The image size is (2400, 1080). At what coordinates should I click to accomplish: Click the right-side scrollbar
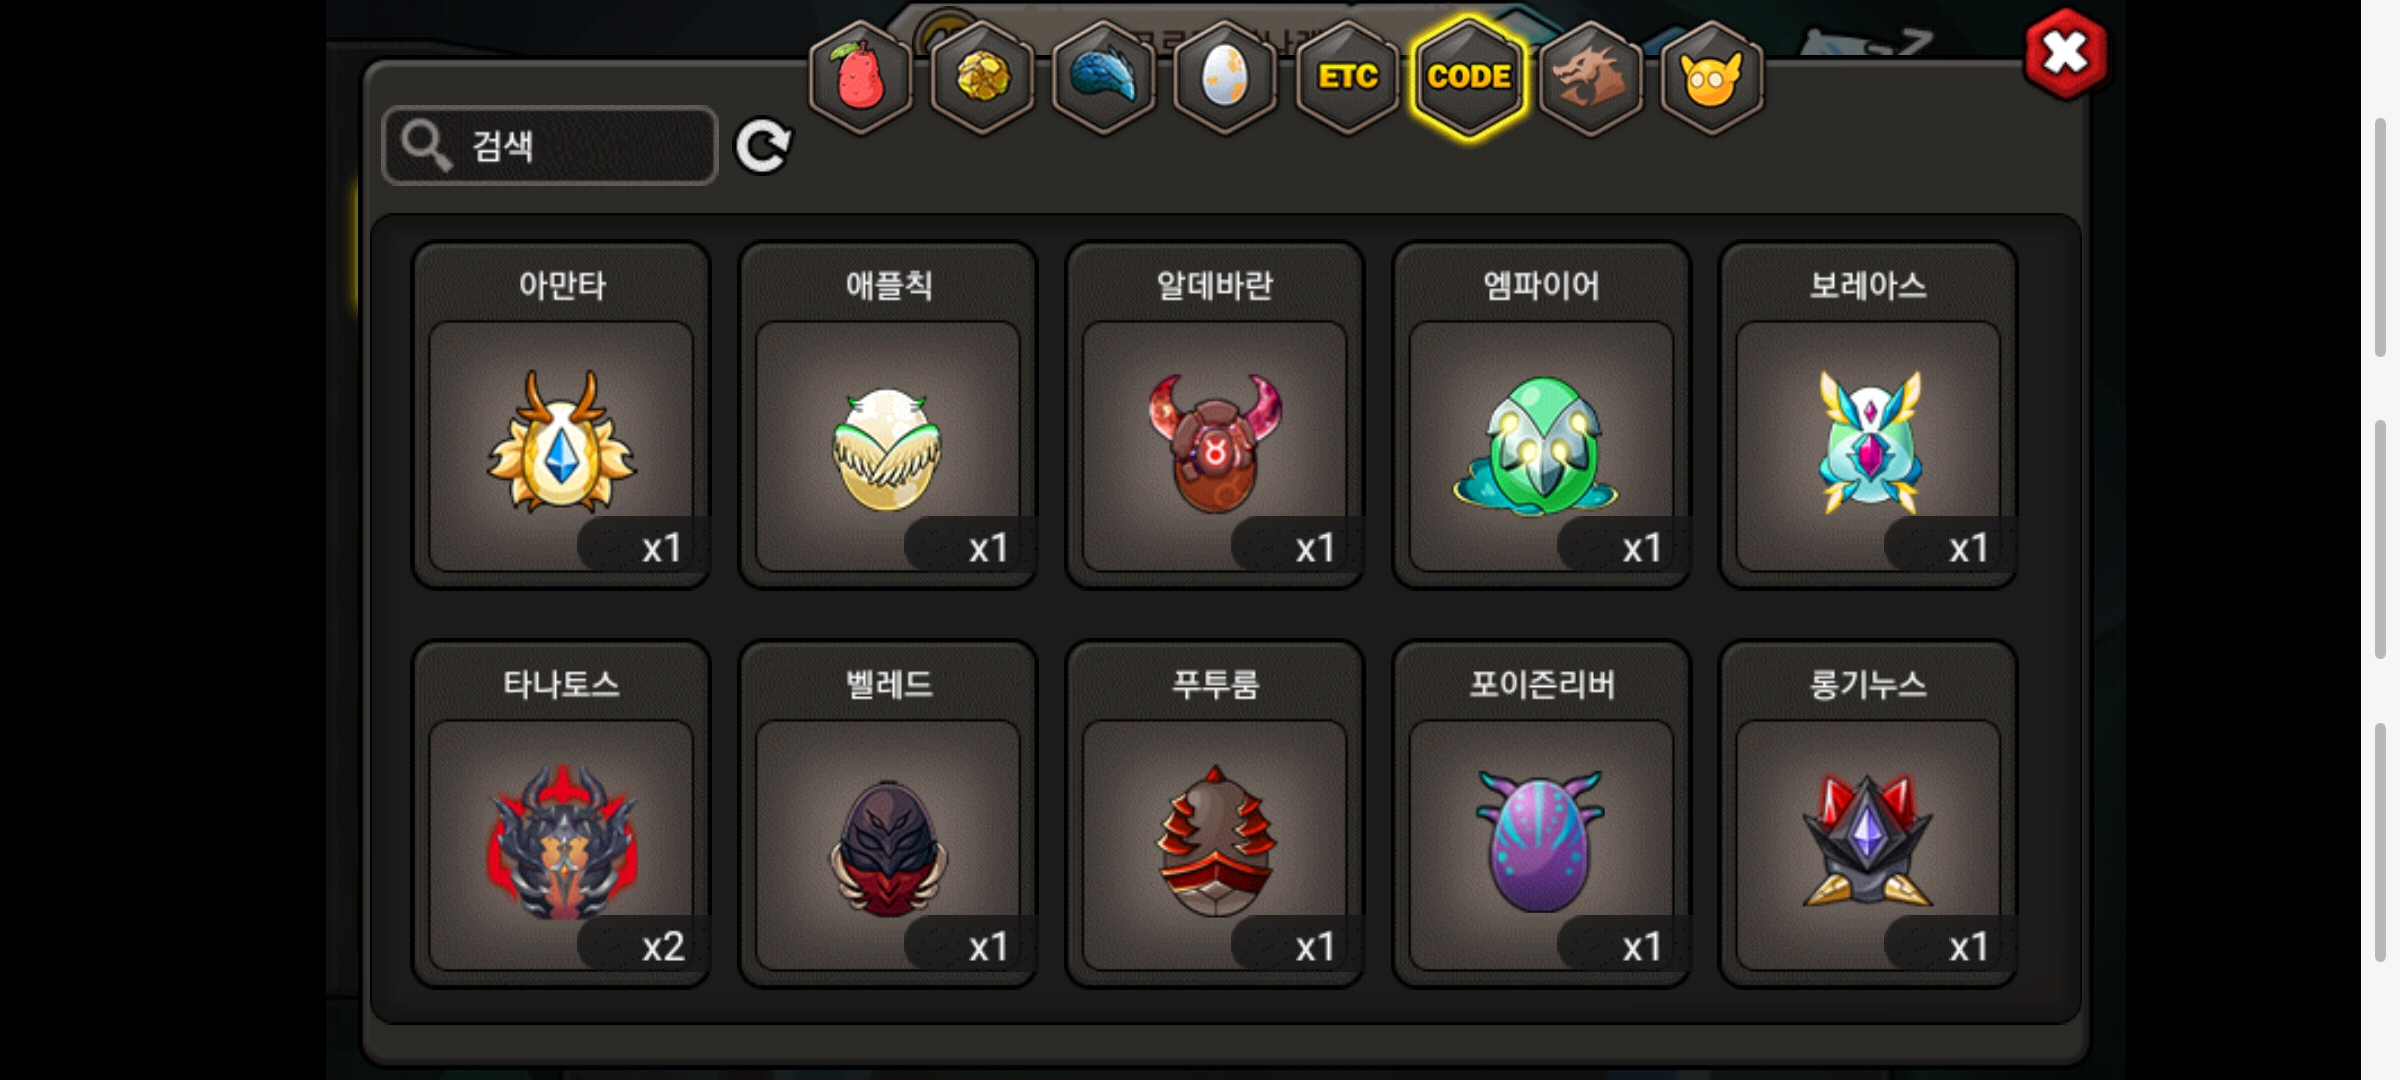click(2381, 540)
